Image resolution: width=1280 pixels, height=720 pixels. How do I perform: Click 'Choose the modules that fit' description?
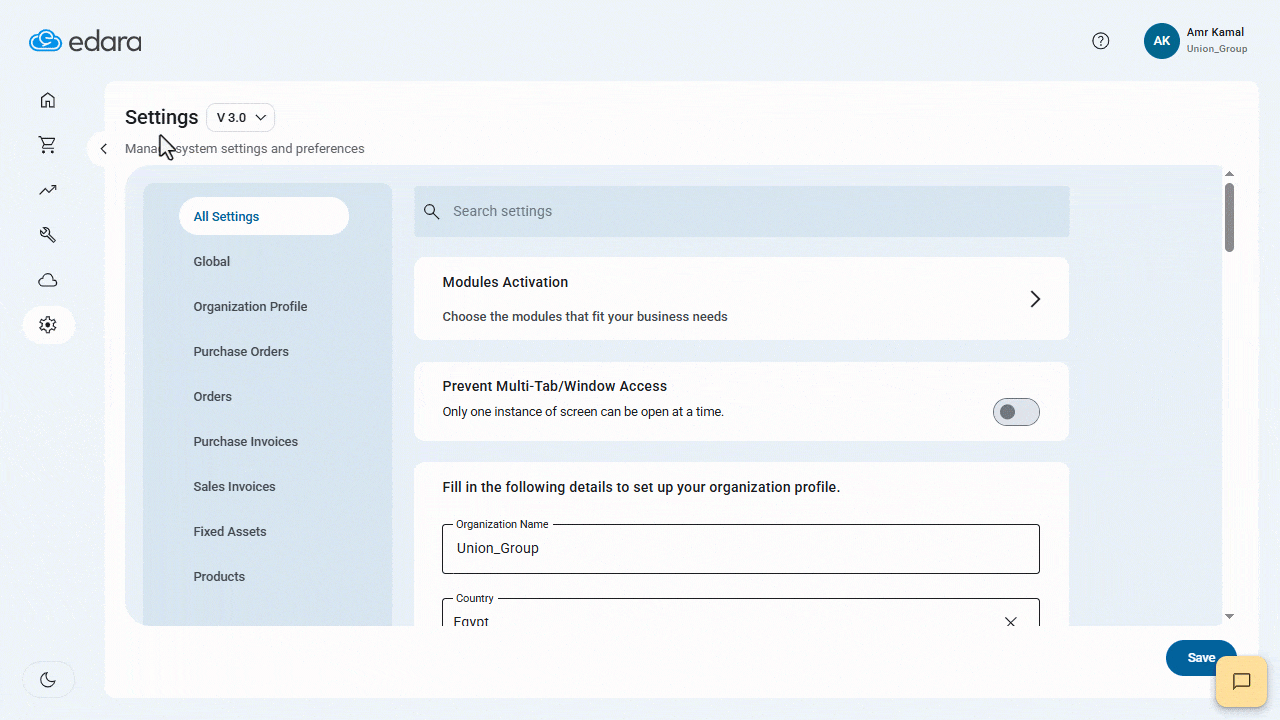tap(585, 317)
